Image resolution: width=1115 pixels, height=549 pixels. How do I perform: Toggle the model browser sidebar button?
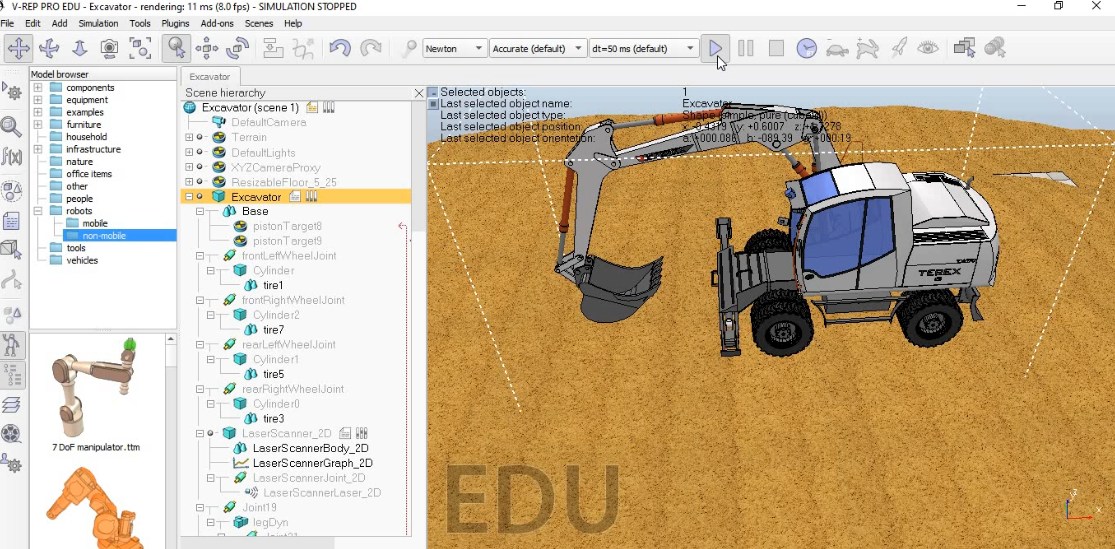coord(12,346)
